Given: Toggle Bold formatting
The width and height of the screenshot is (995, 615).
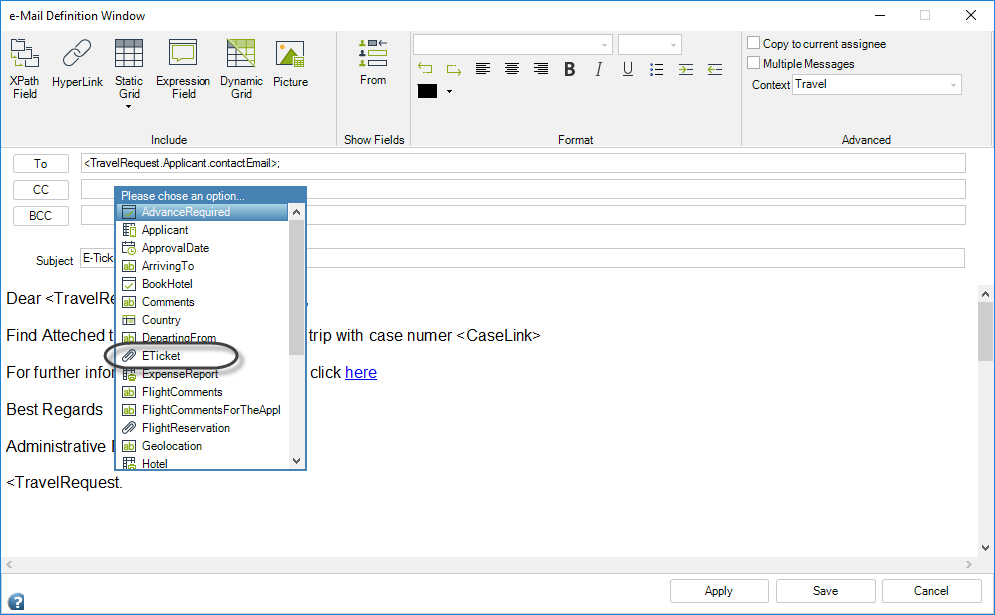Looking at the screenshot, I should pyautogui.click(x=570, y=69).
